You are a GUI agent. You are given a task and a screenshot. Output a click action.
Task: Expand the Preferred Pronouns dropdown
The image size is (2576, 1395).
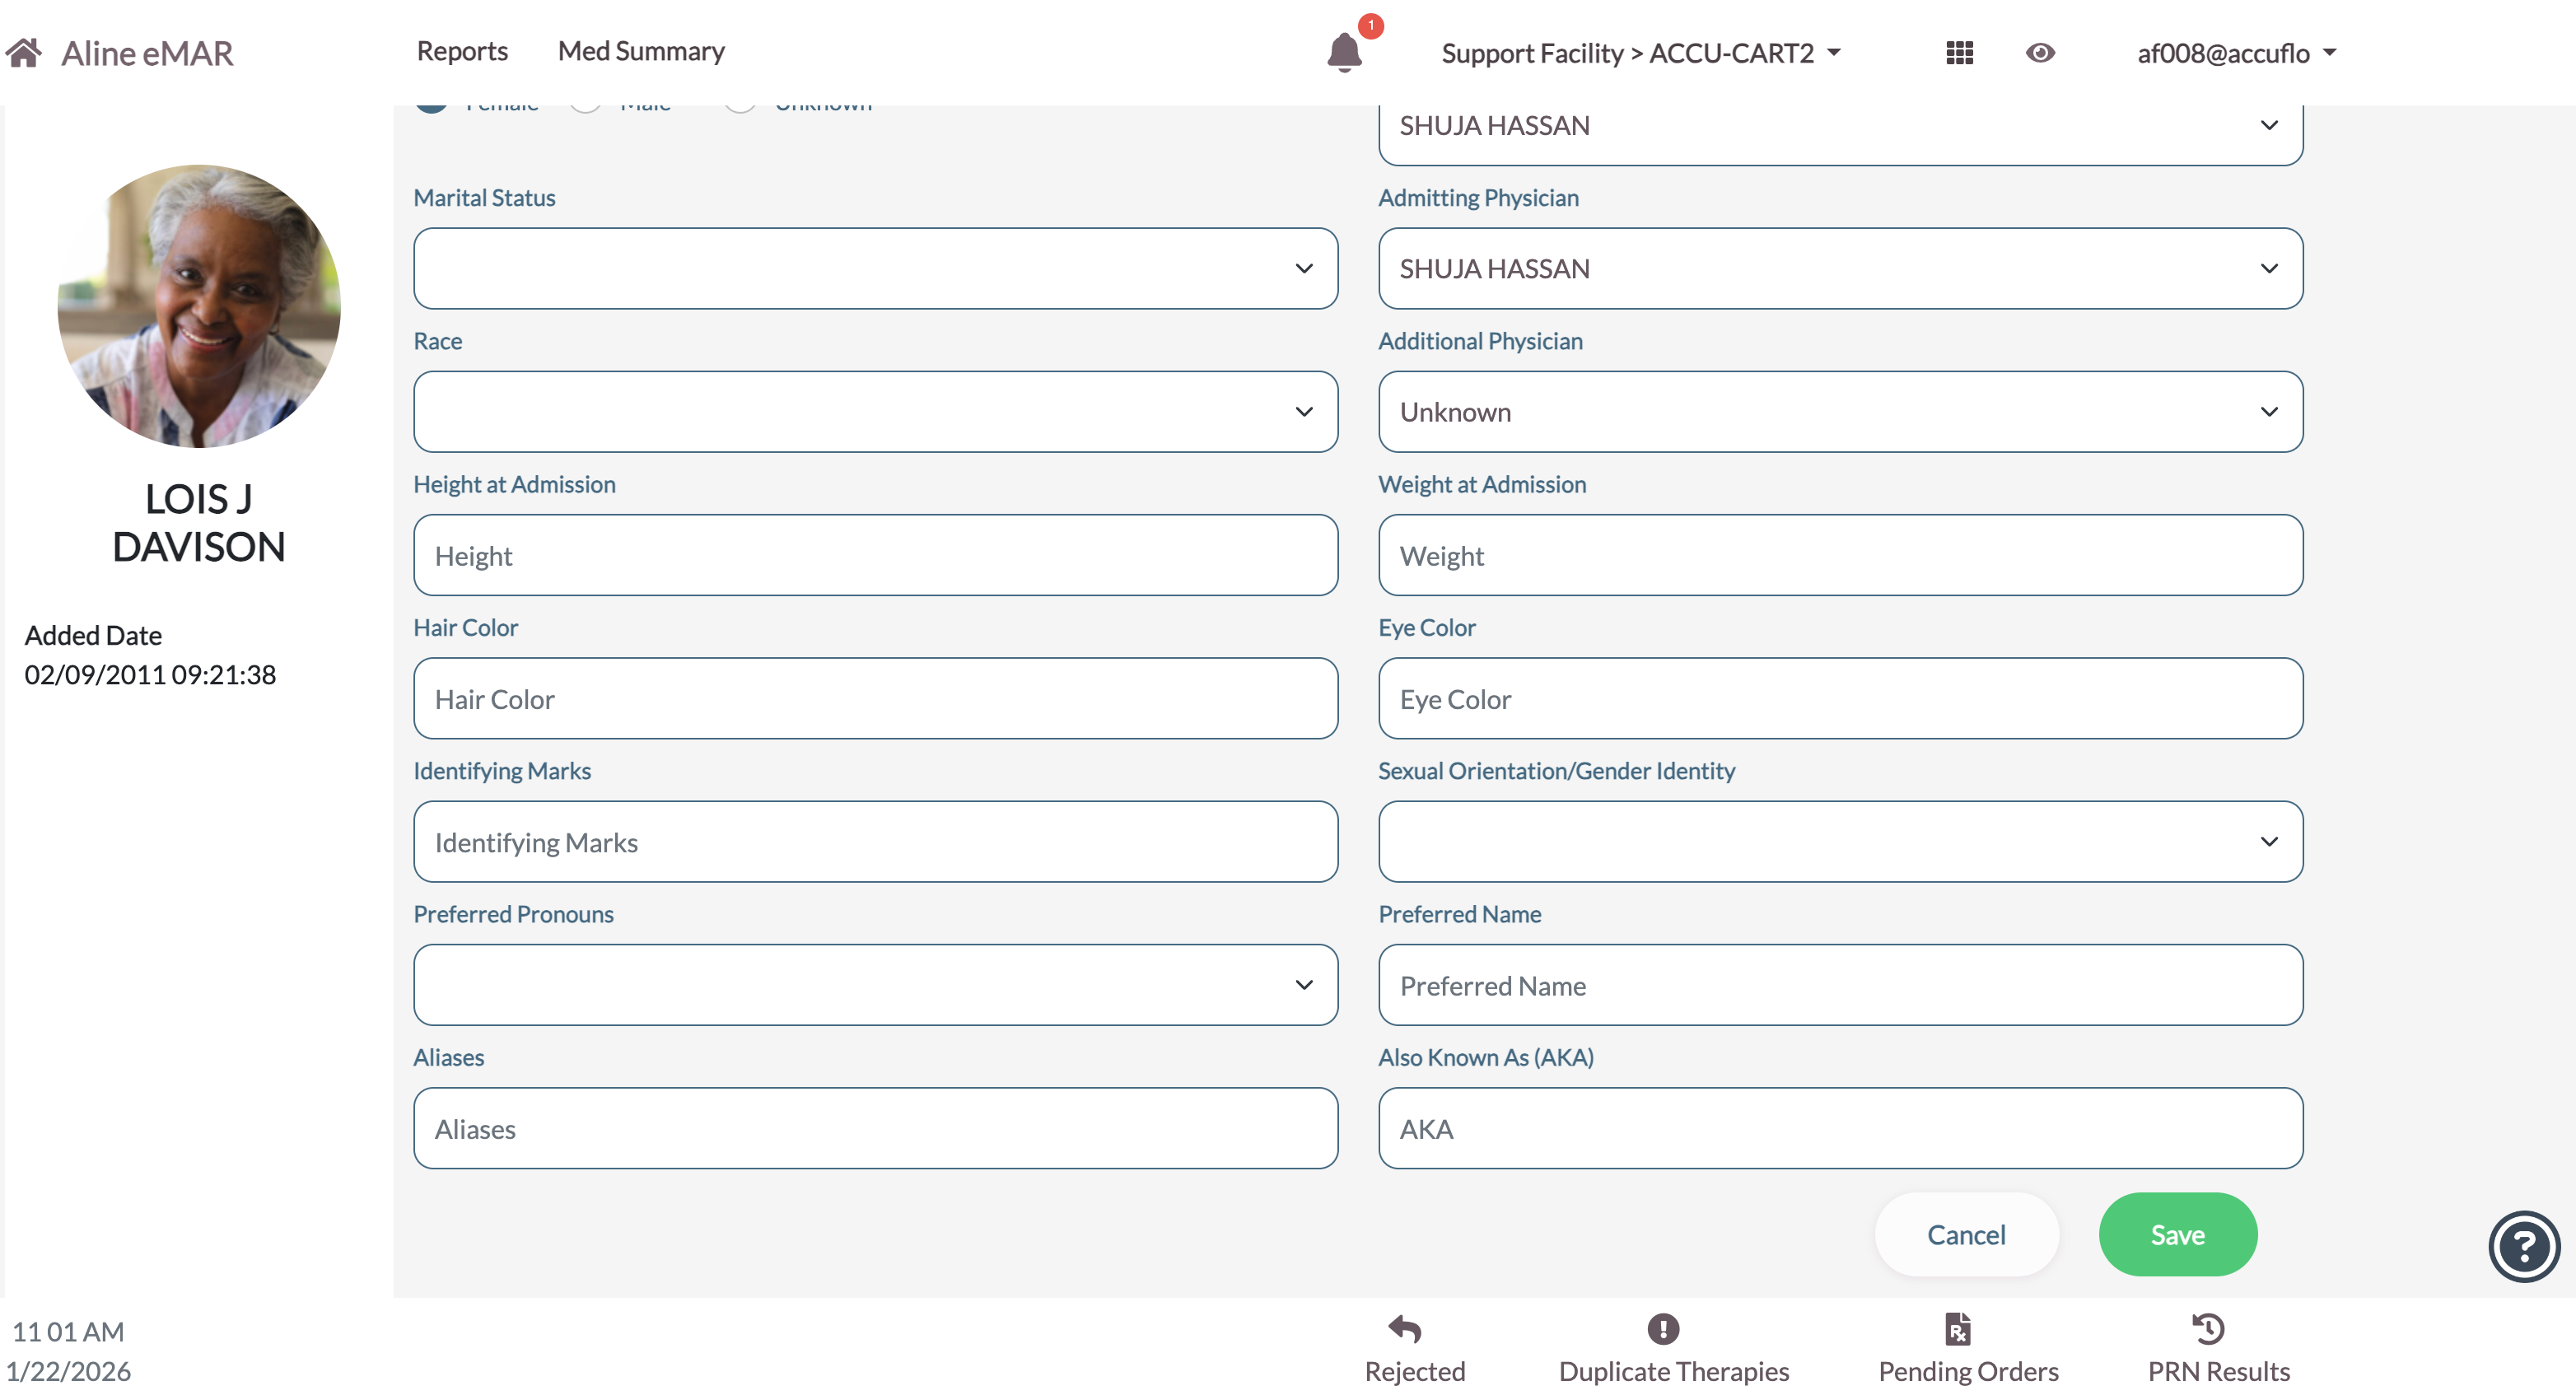[x=875, y=985]
